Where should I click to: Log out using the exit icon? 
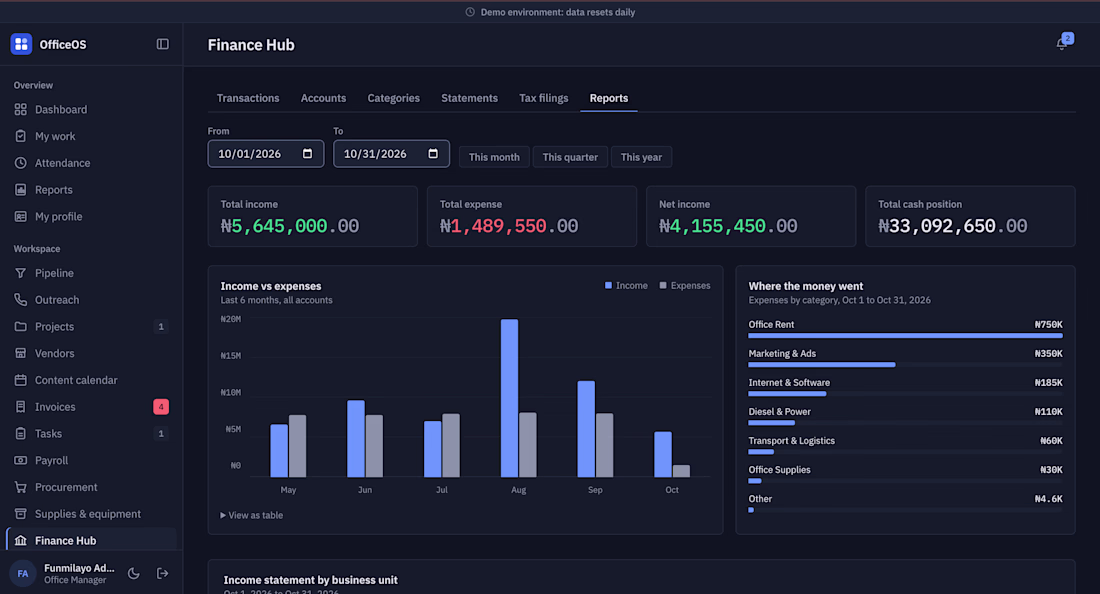coord(162,574)
